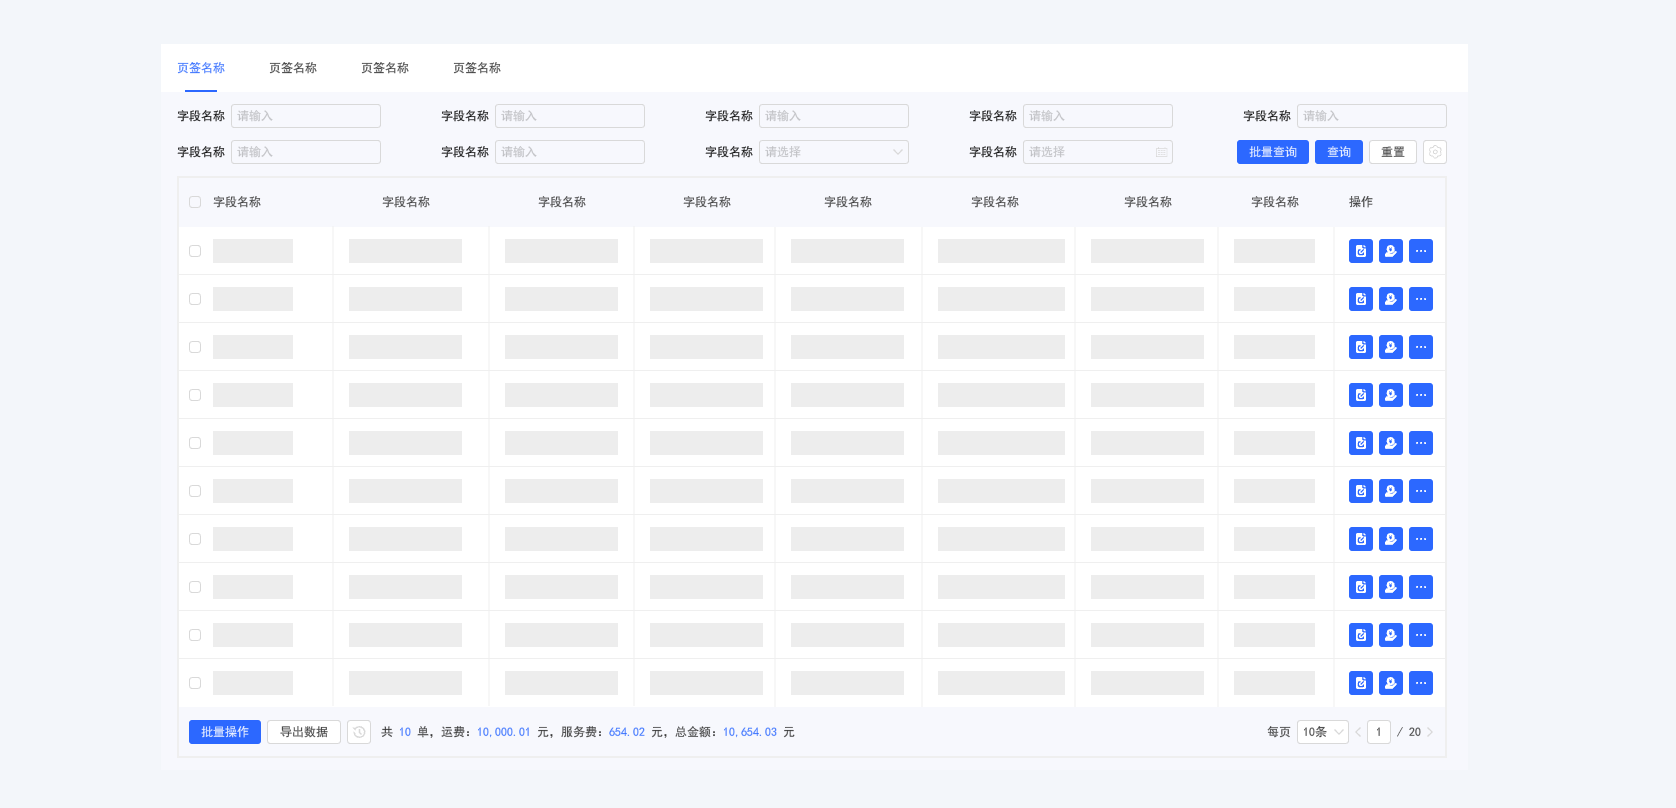Click the edit document icon in the last table row
This screenshot has width=1676, height=808.
click(x=1360, y=683)
